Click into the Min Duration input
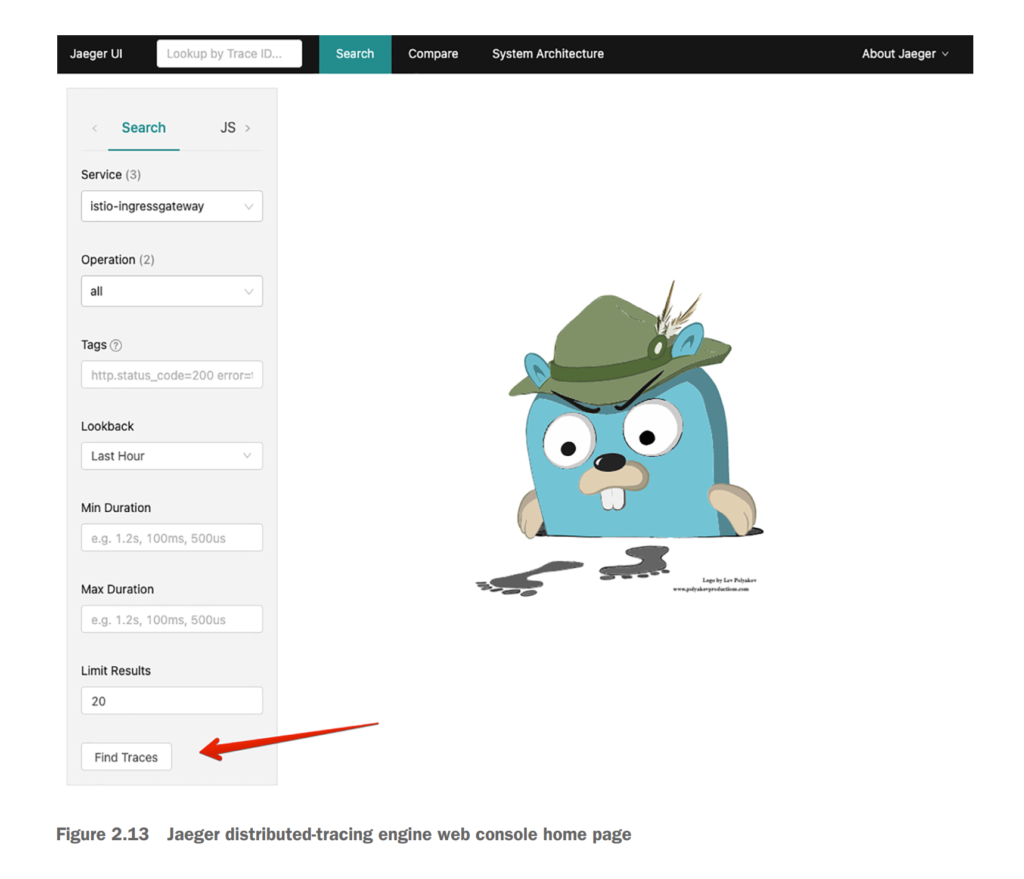The width and height of the screenshot is (1024, 879). tap(171, 538)
